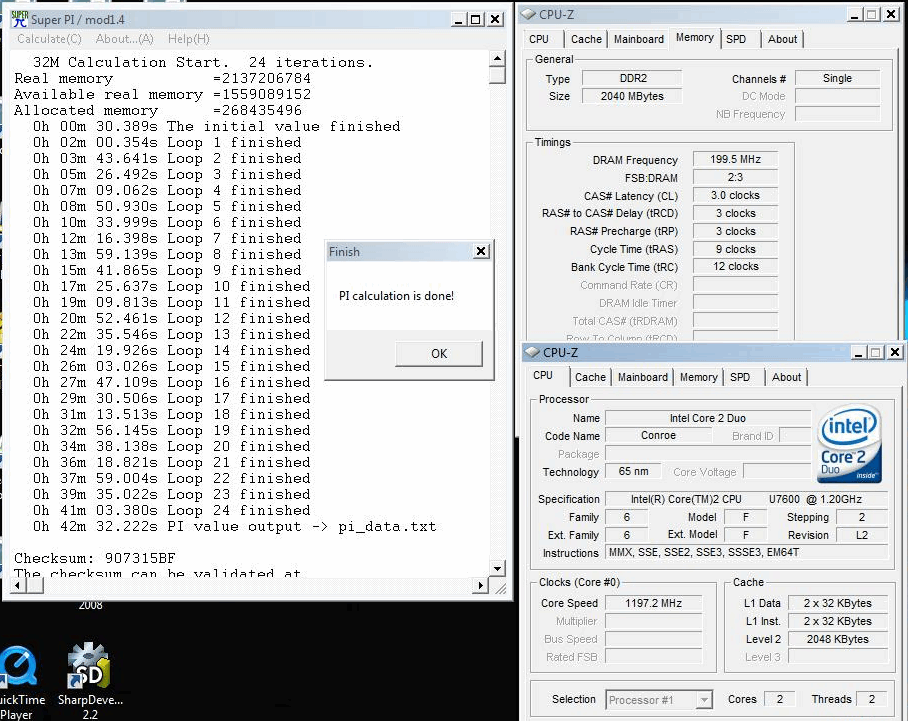This screenshot has height=721, width=908.
Task: Click the Size 2040 MBytes field
Action: [x=632, y=96]
